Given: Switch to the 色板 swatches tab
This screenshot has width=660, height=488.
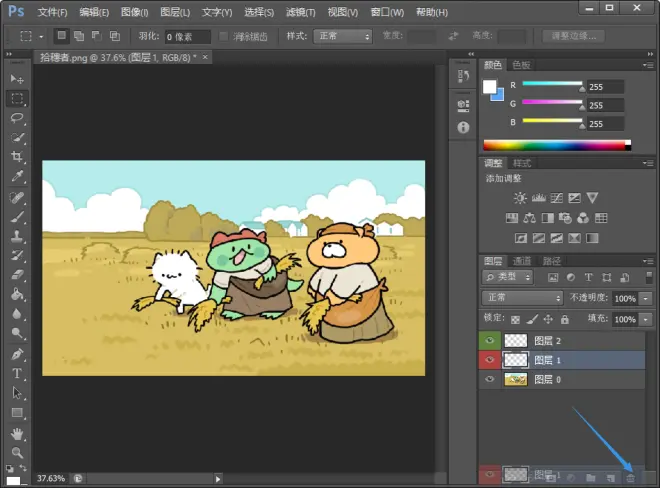Looking at the screenshot, I should [521, 65].
